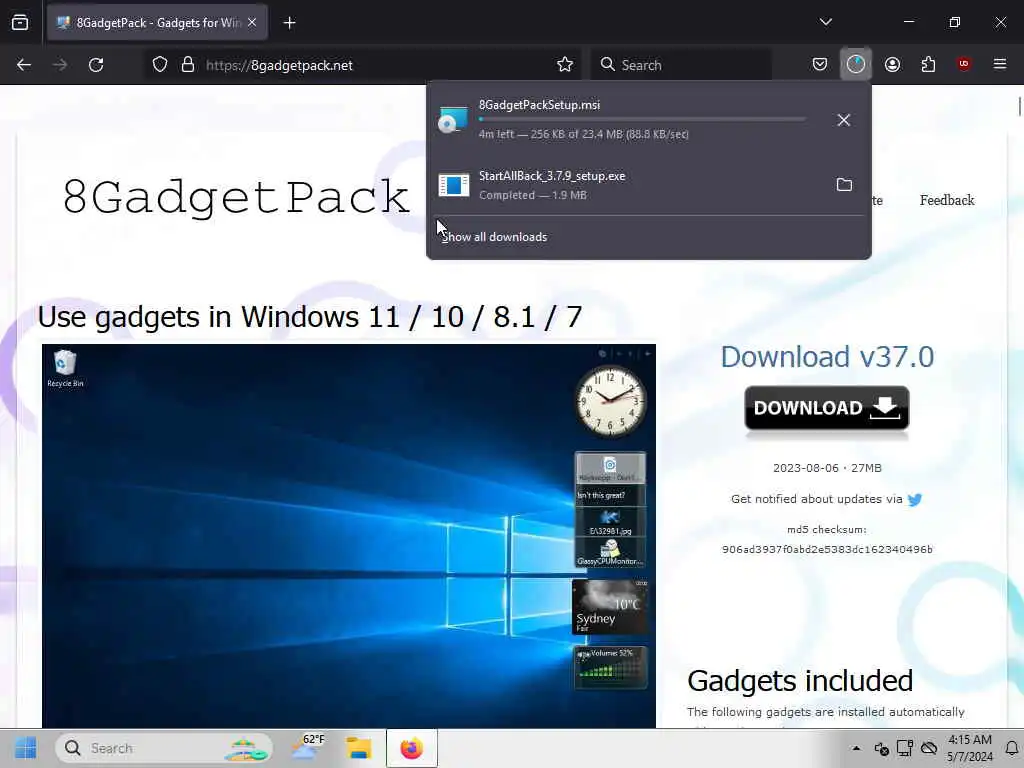
Task: Click the Gadgets included heading
Action: [x=799, y=680]
